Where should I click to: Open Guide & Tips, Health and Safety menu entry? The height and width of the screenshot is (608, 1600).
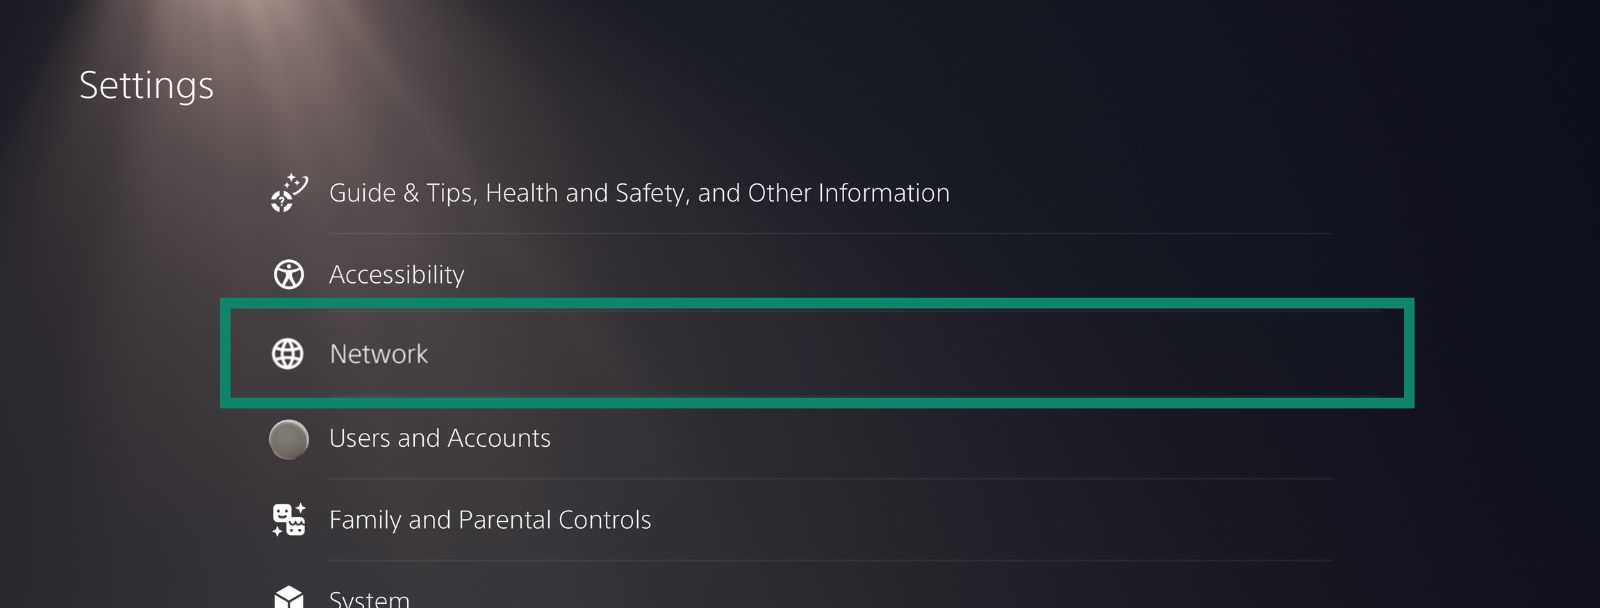click(639, 193)
